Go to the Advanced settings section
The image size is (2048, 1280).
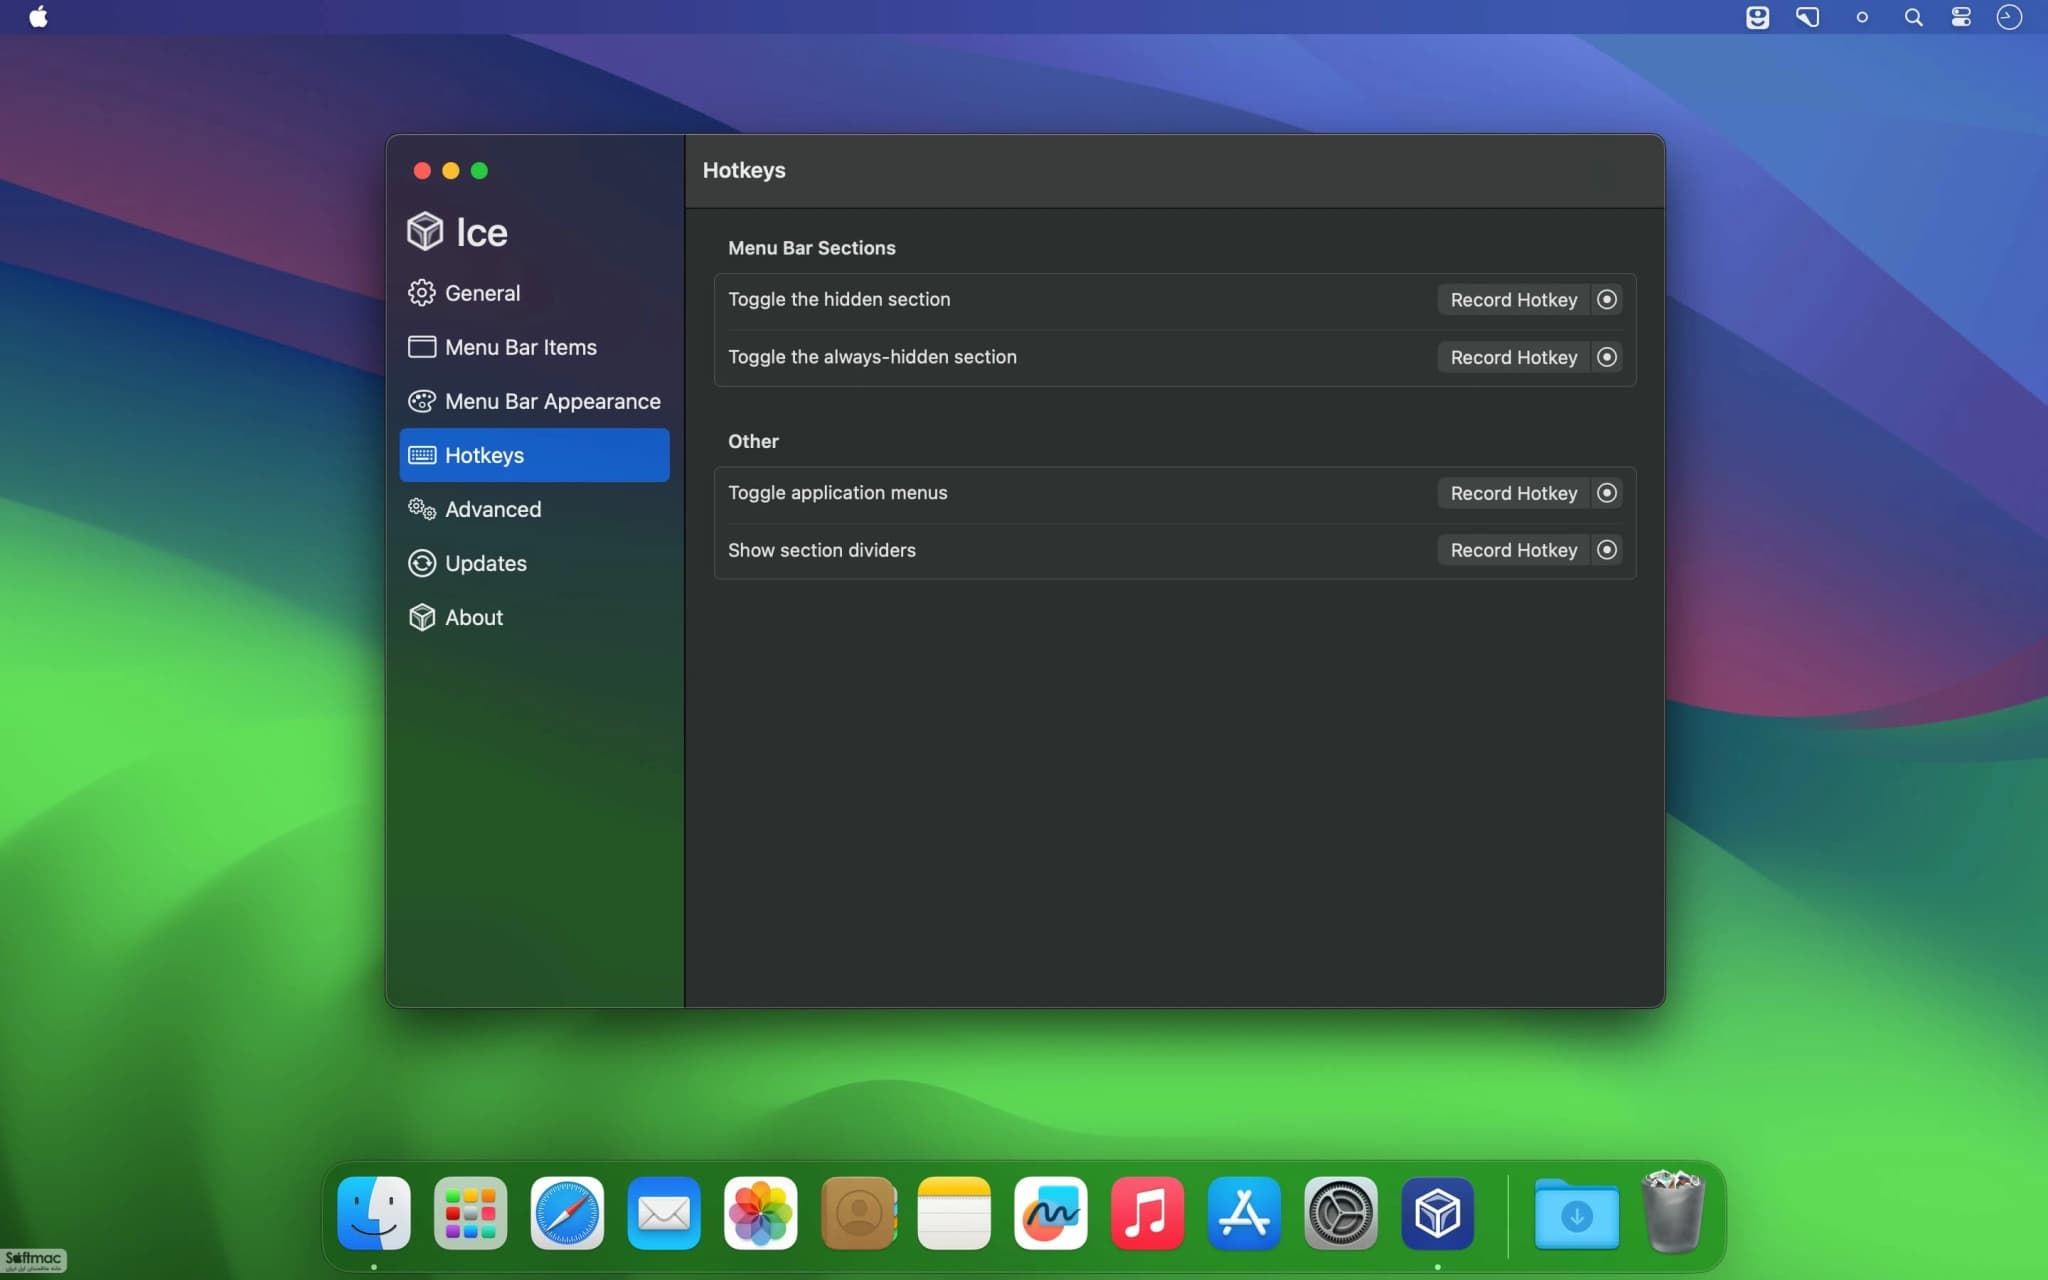(534, 509)
